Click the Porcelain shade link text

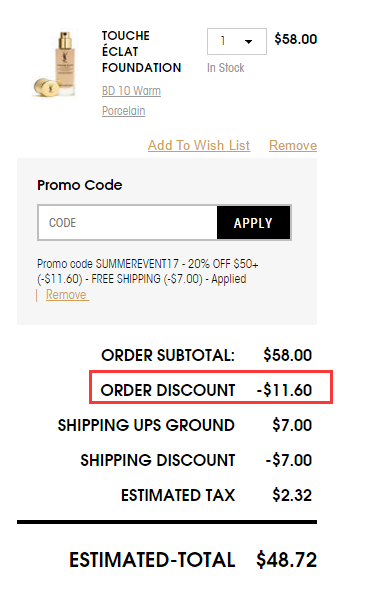(x=123, y=111)
